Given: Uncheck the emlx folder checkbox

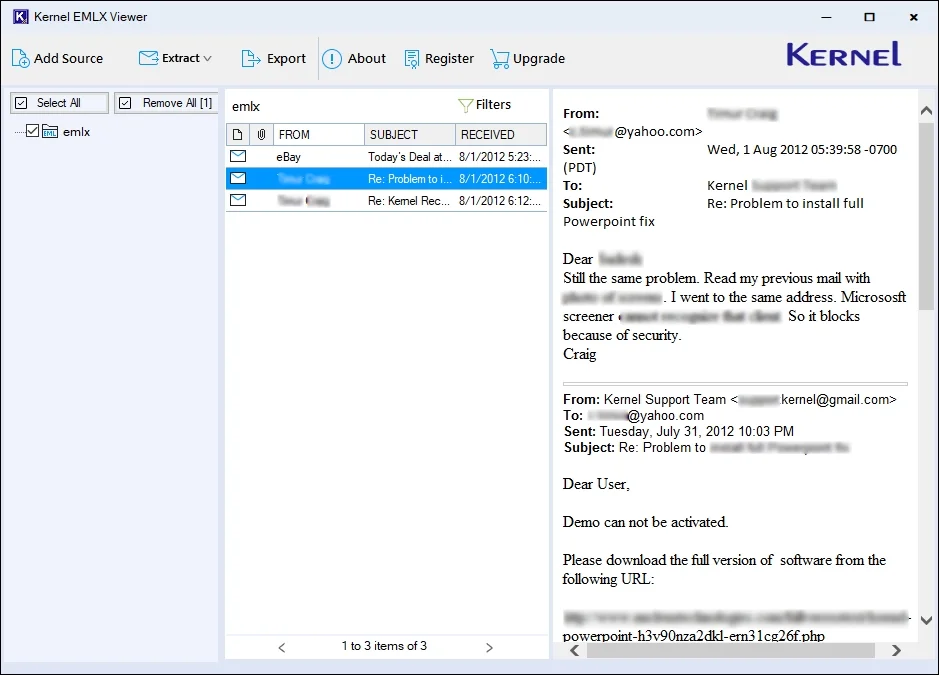Looking at the screenshot, I should click(32, 131).
